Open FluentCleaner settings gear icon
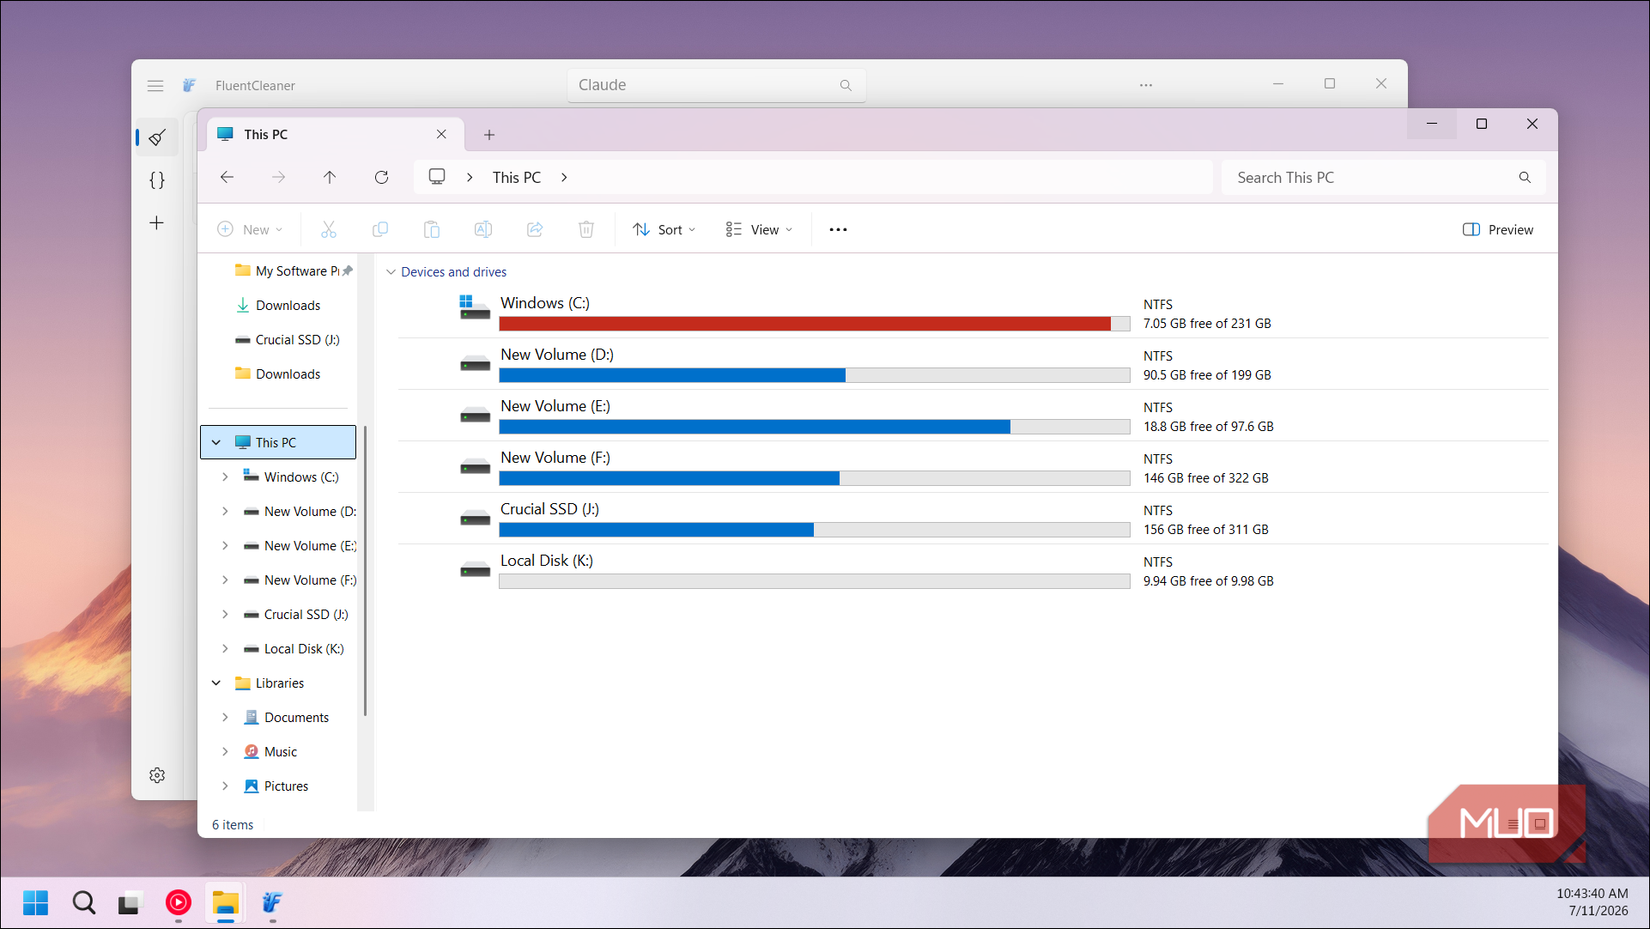The height and width of the screenshot is (929, 1650). [x=157, y=775]
